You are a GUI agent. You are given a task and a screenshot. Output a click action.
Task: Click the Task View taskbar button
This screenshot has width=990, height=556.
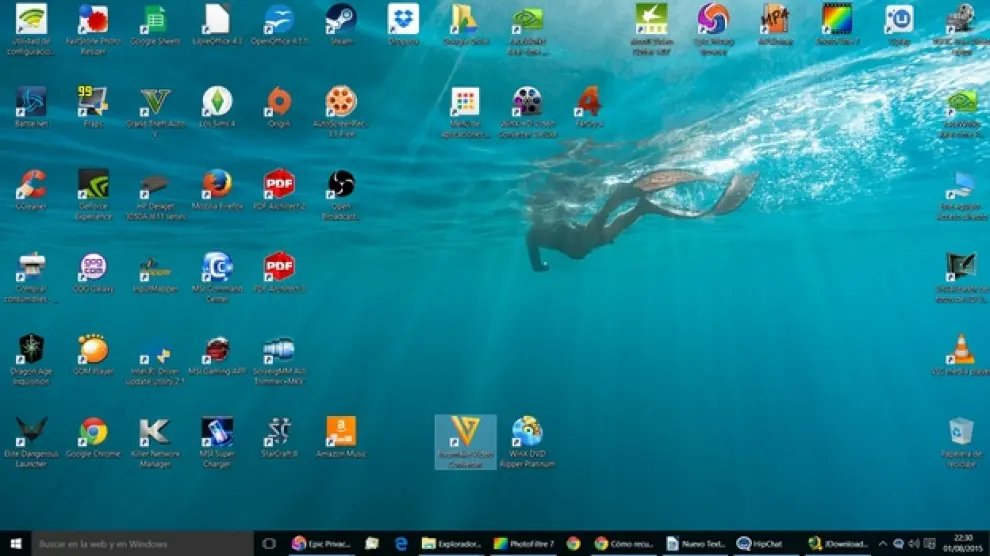coord(268,543)
